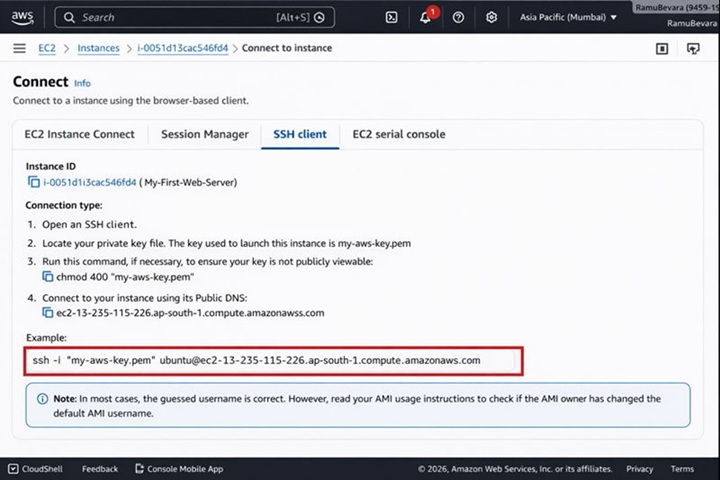Click the Info link next to Connect
The height and width of the screenshot is (480, 720).
(x=82, y=83)
